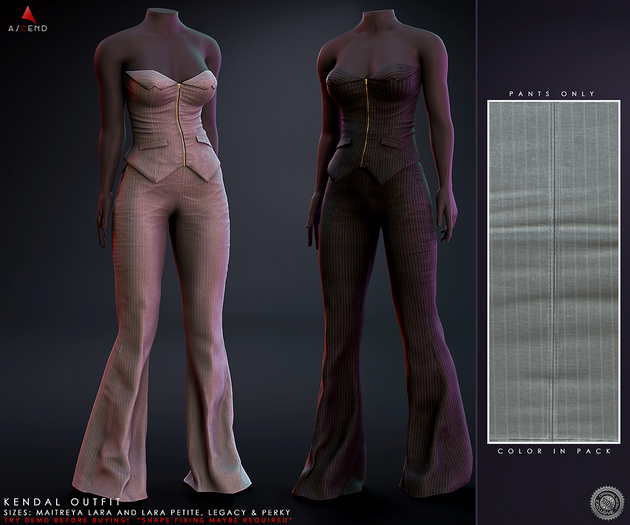This screenshot has height=525, width=630.
Task: Select the gray pinstripe fabric swatch
Action: tap(554, 272)
